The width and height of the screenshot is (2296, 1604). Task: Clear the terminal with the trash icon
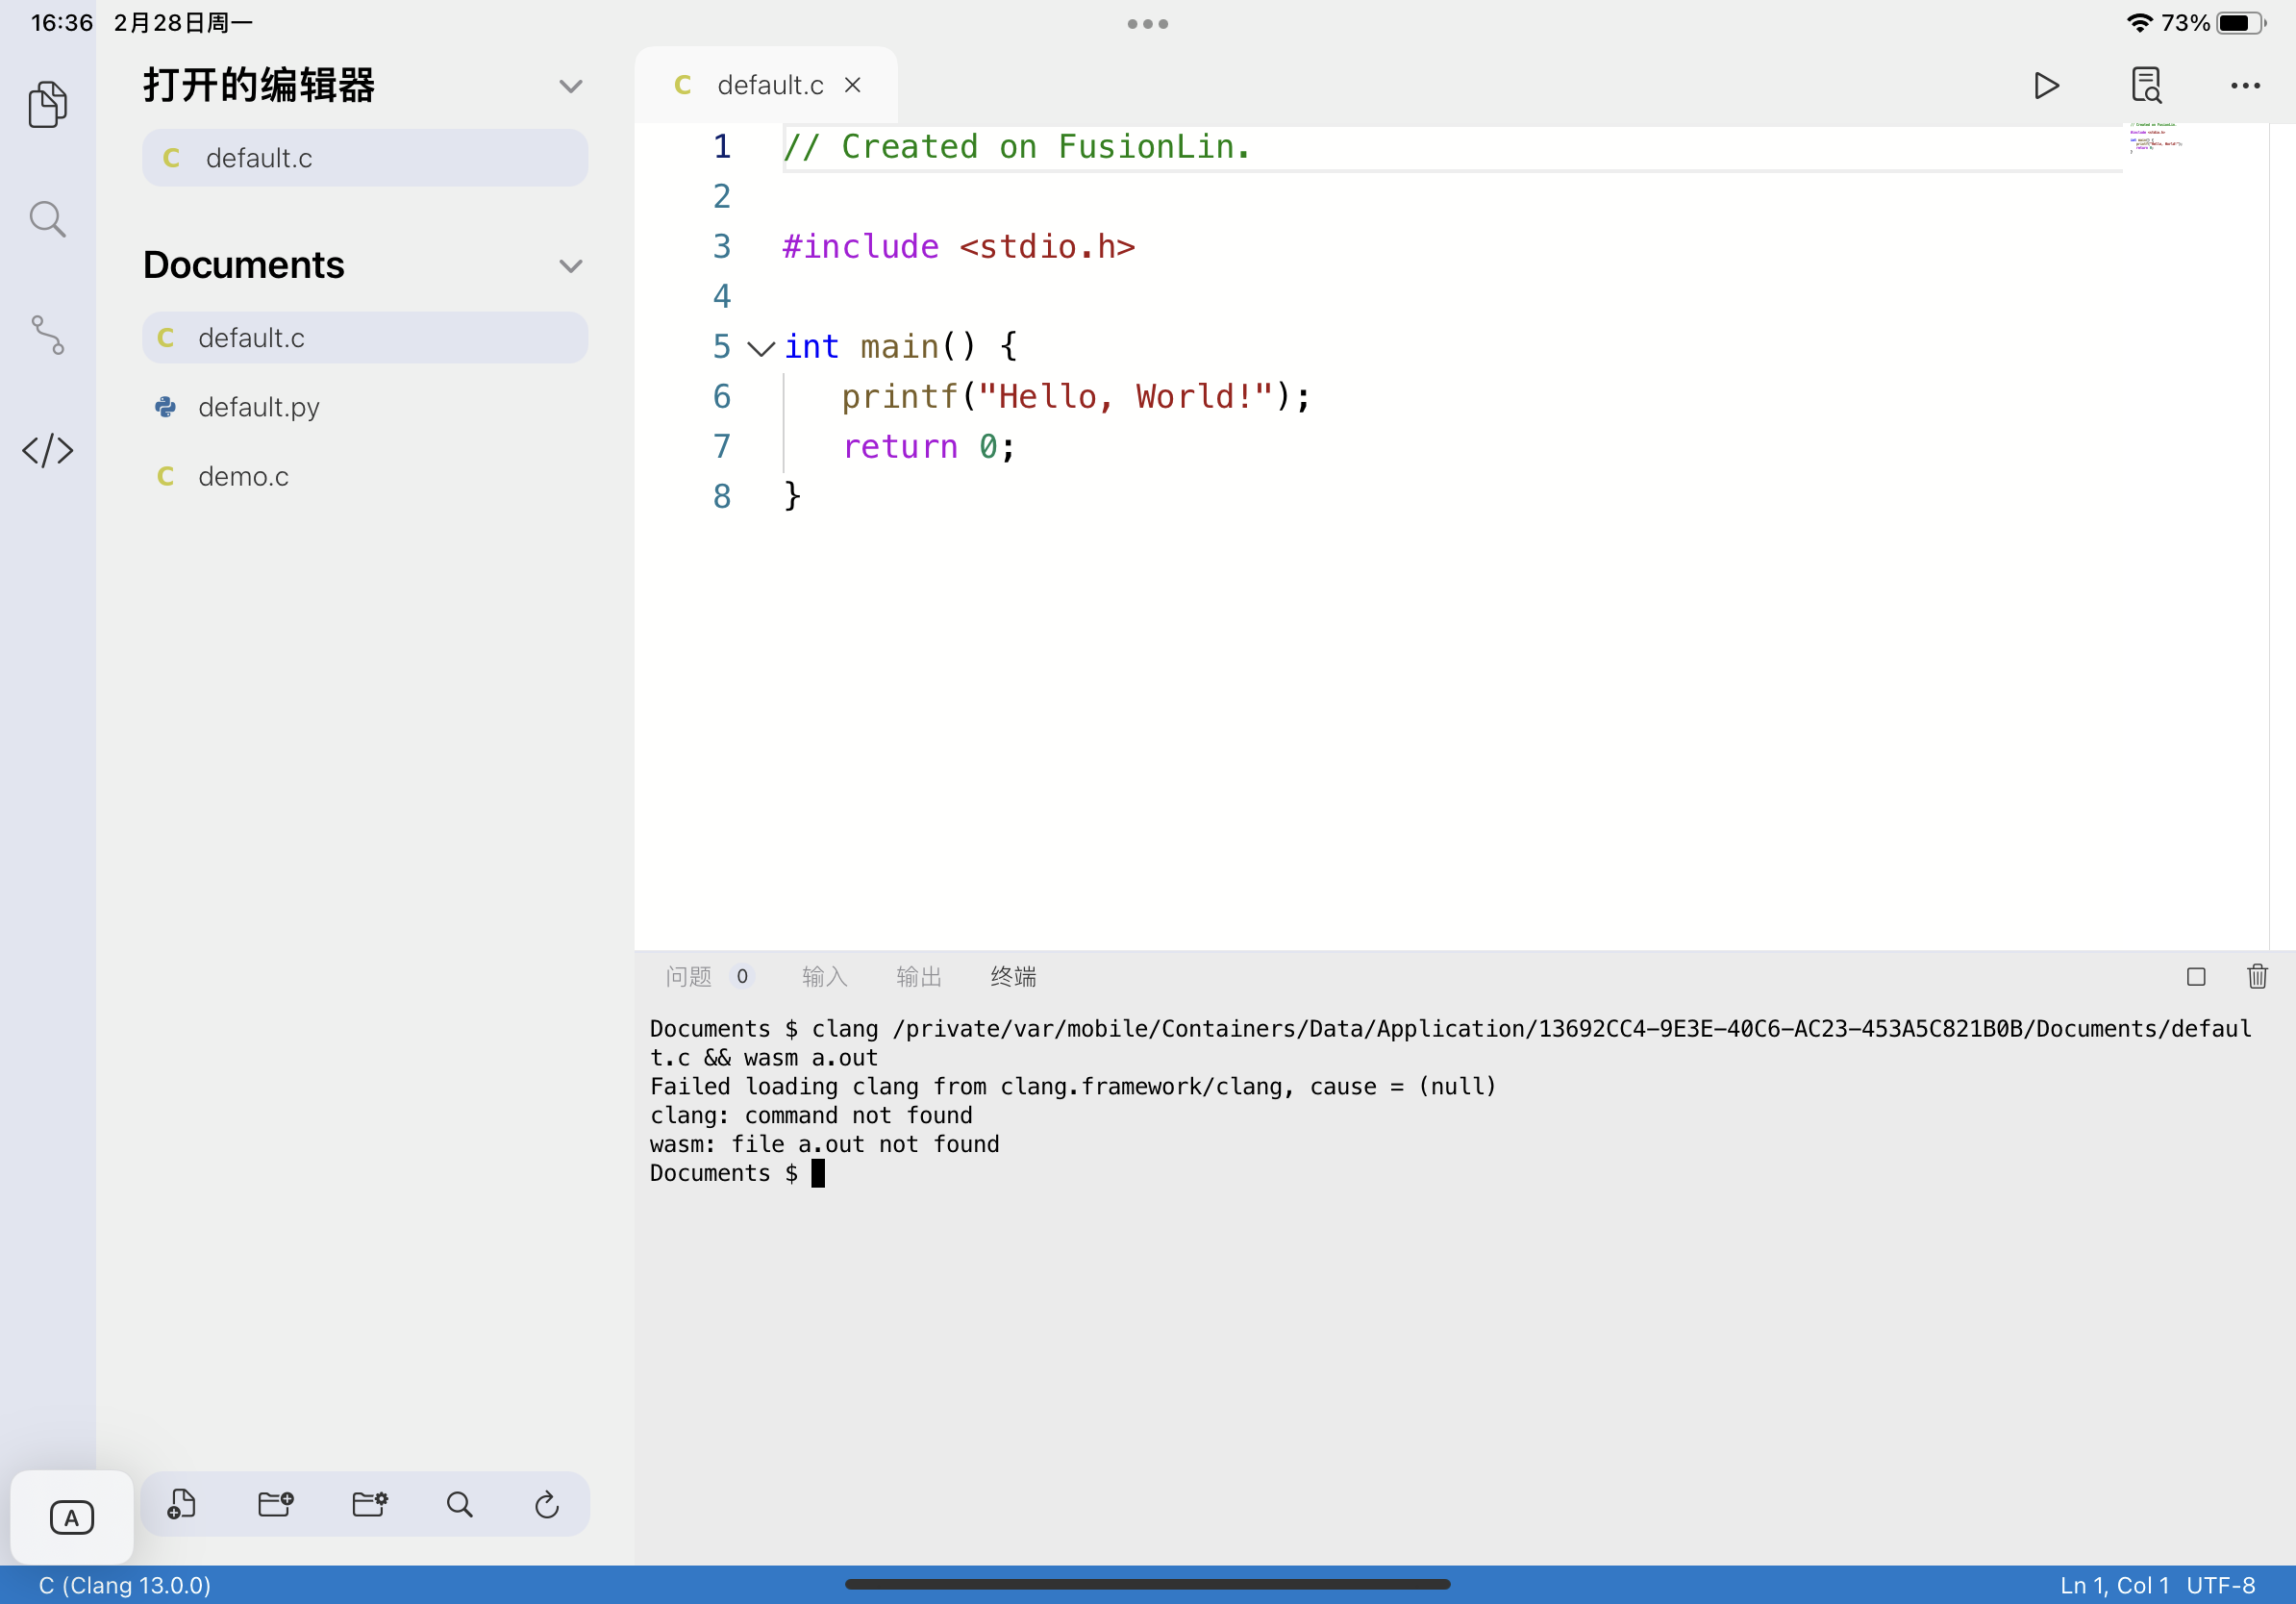(2258, 977)
